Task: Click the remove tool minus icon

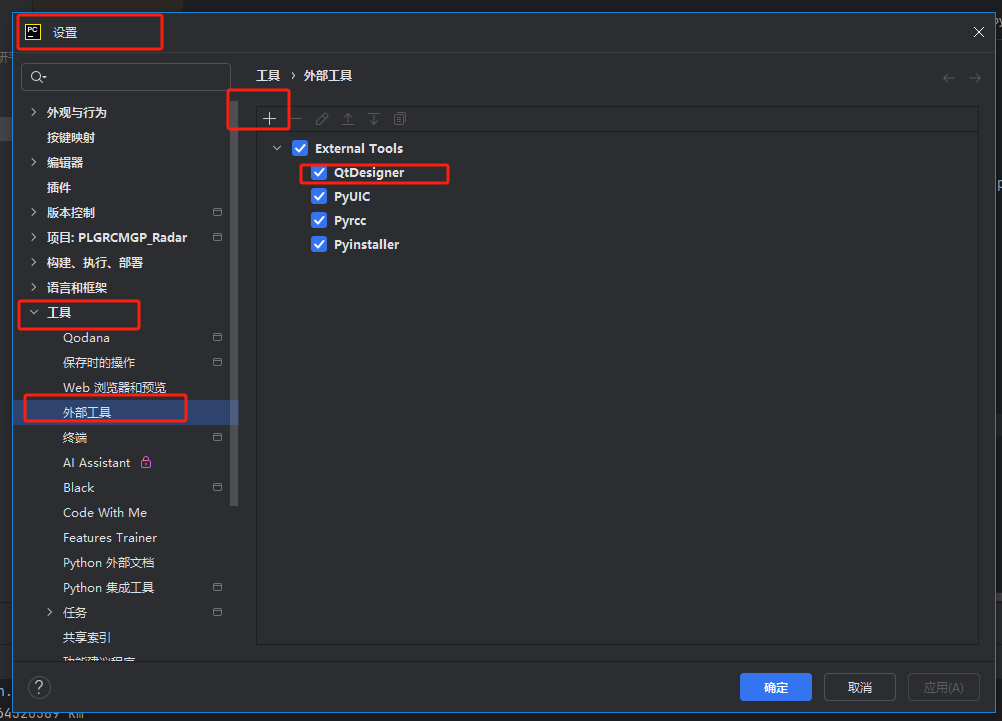Action: 296,118
